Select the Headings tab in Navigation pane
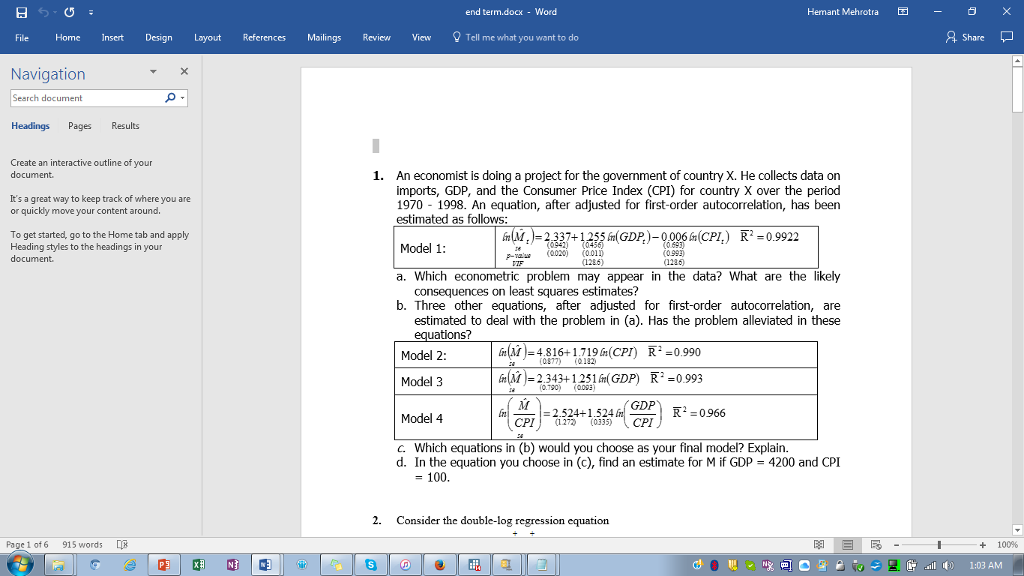Image resolution: width=1024 pixels, height=576 pixels. pos(30,126)
